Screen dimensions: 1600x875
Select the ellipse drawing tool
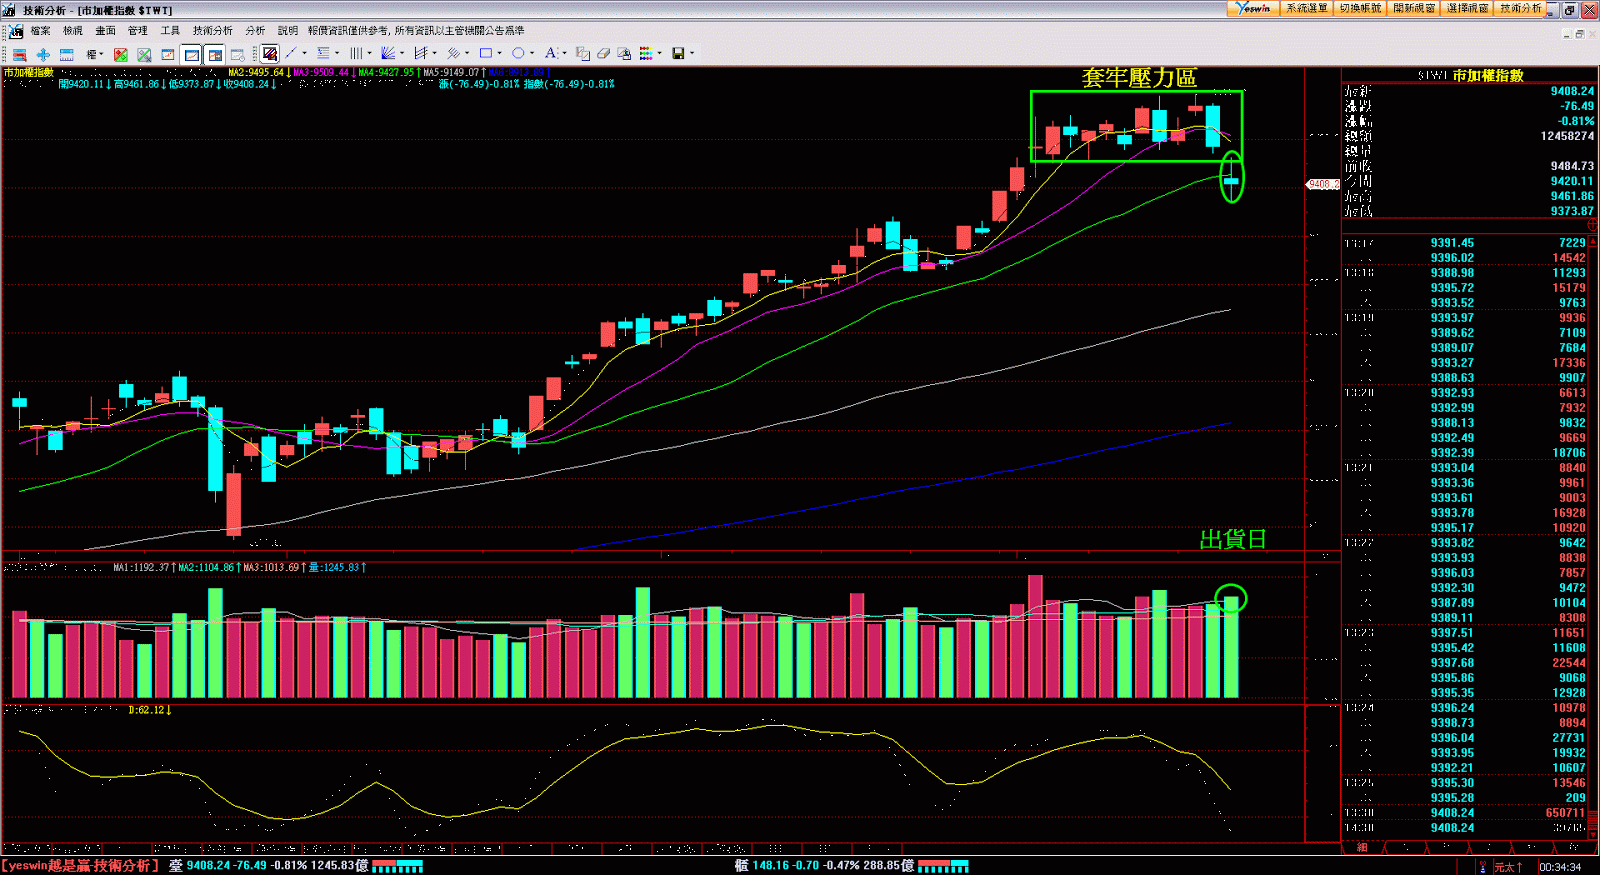(518, 54)
